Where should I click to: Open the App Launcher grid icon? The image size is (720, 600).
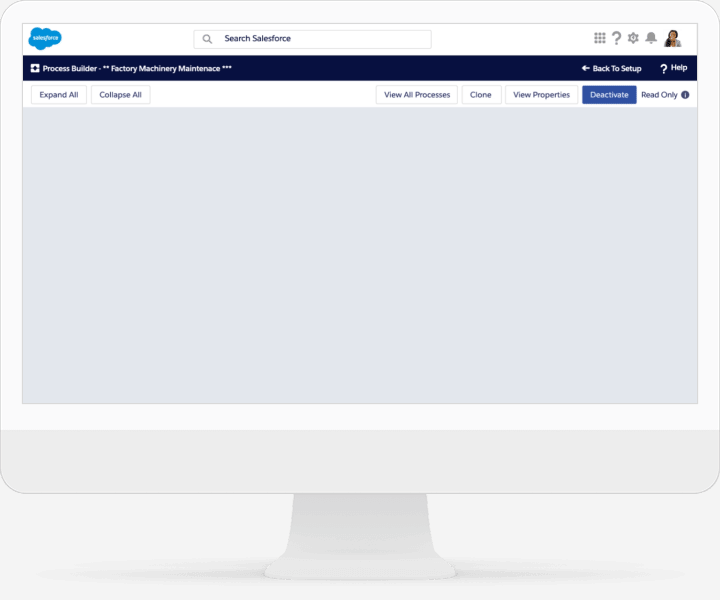[599, 38]
